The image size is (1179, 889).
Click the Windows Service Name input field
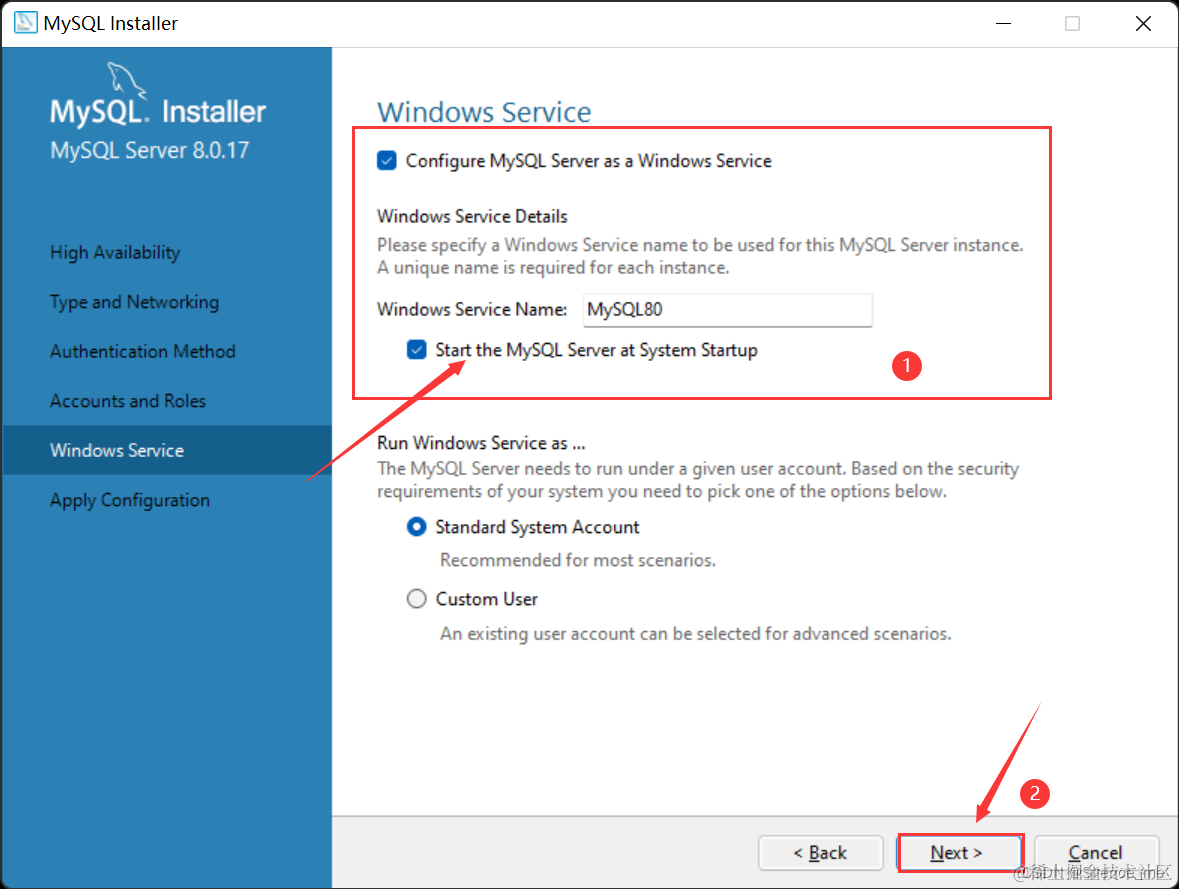(727, 310)
